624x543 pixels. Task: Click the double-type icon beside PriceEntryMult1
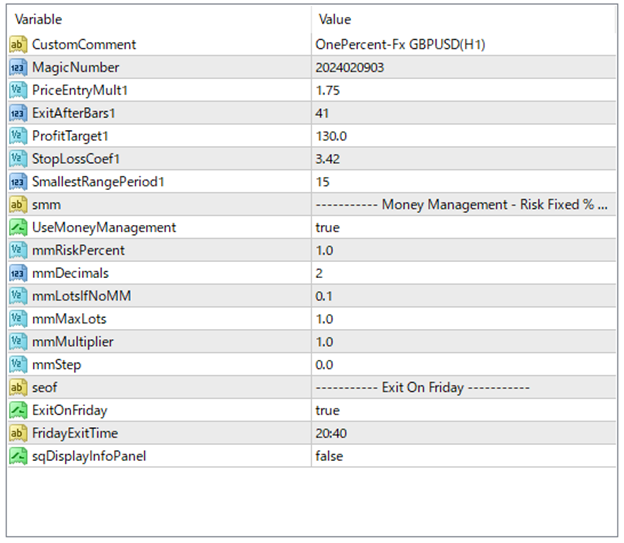click(x=17, y=90)
